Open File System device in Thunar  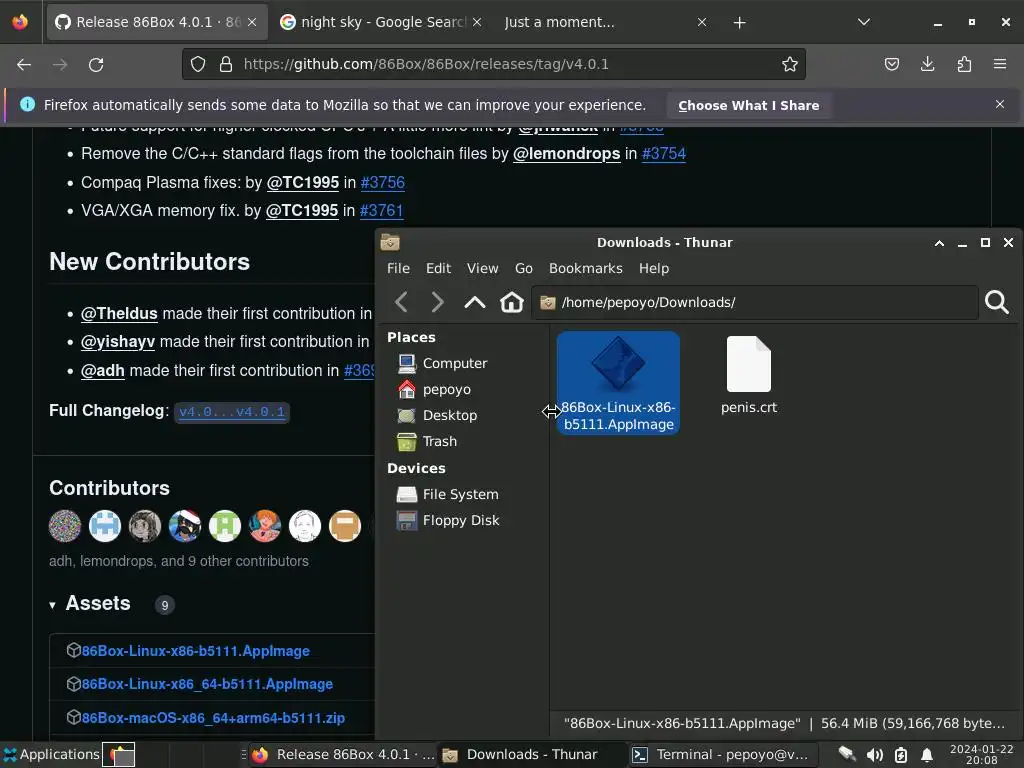448,494
